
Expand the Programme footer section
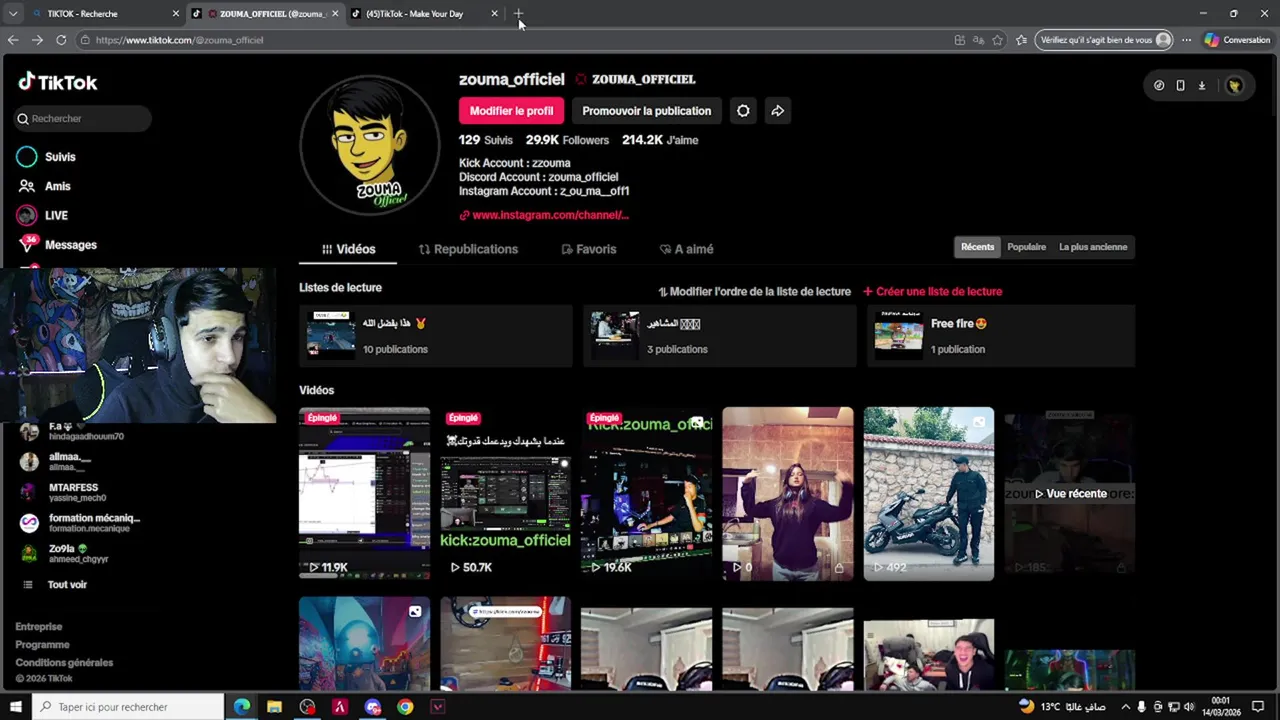pos(42,645)
